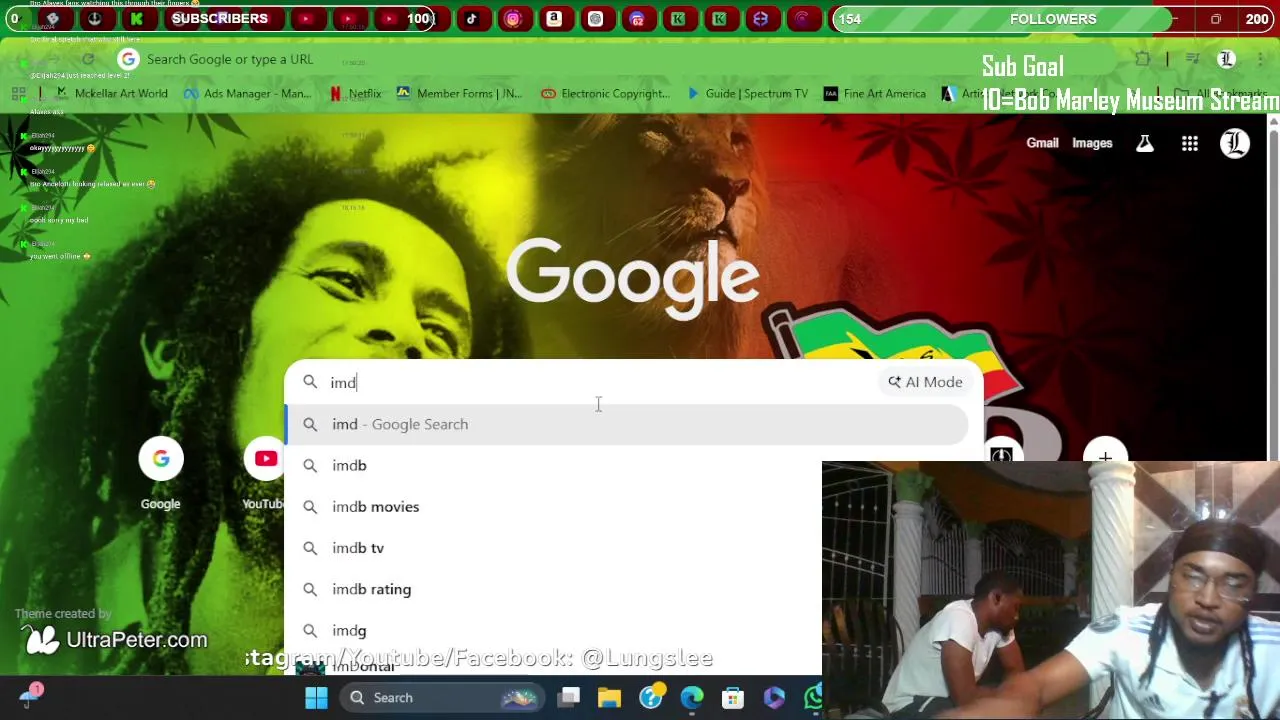Select the 'imd - Google Search' suggestion
Screen dimensions: 1280x720
[627, 424]
